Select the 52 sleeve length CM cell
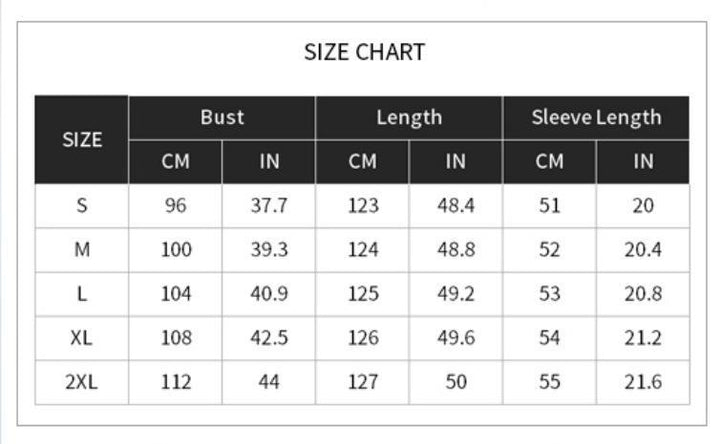This screenshot has height=444, width=720. point(549,250)
